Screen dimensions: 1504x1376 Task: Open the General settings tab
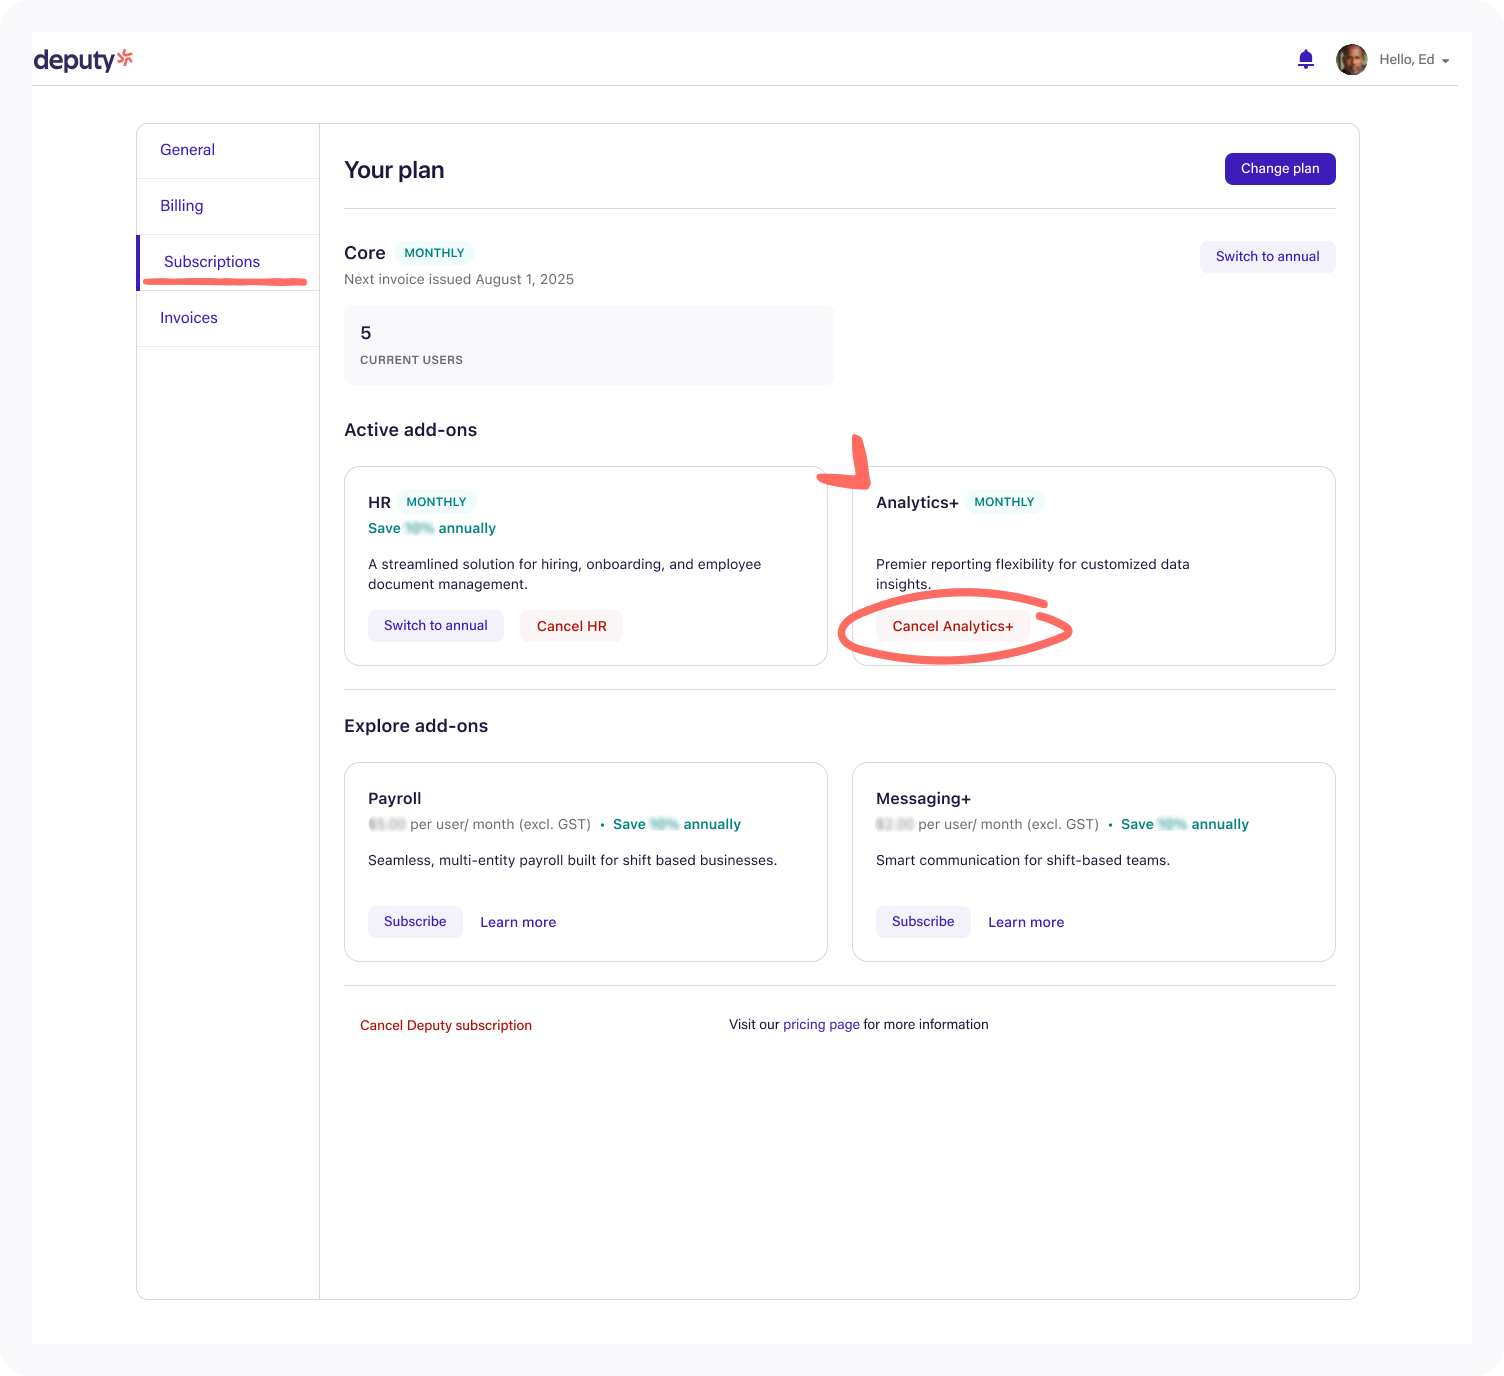(x=187, y=149)
